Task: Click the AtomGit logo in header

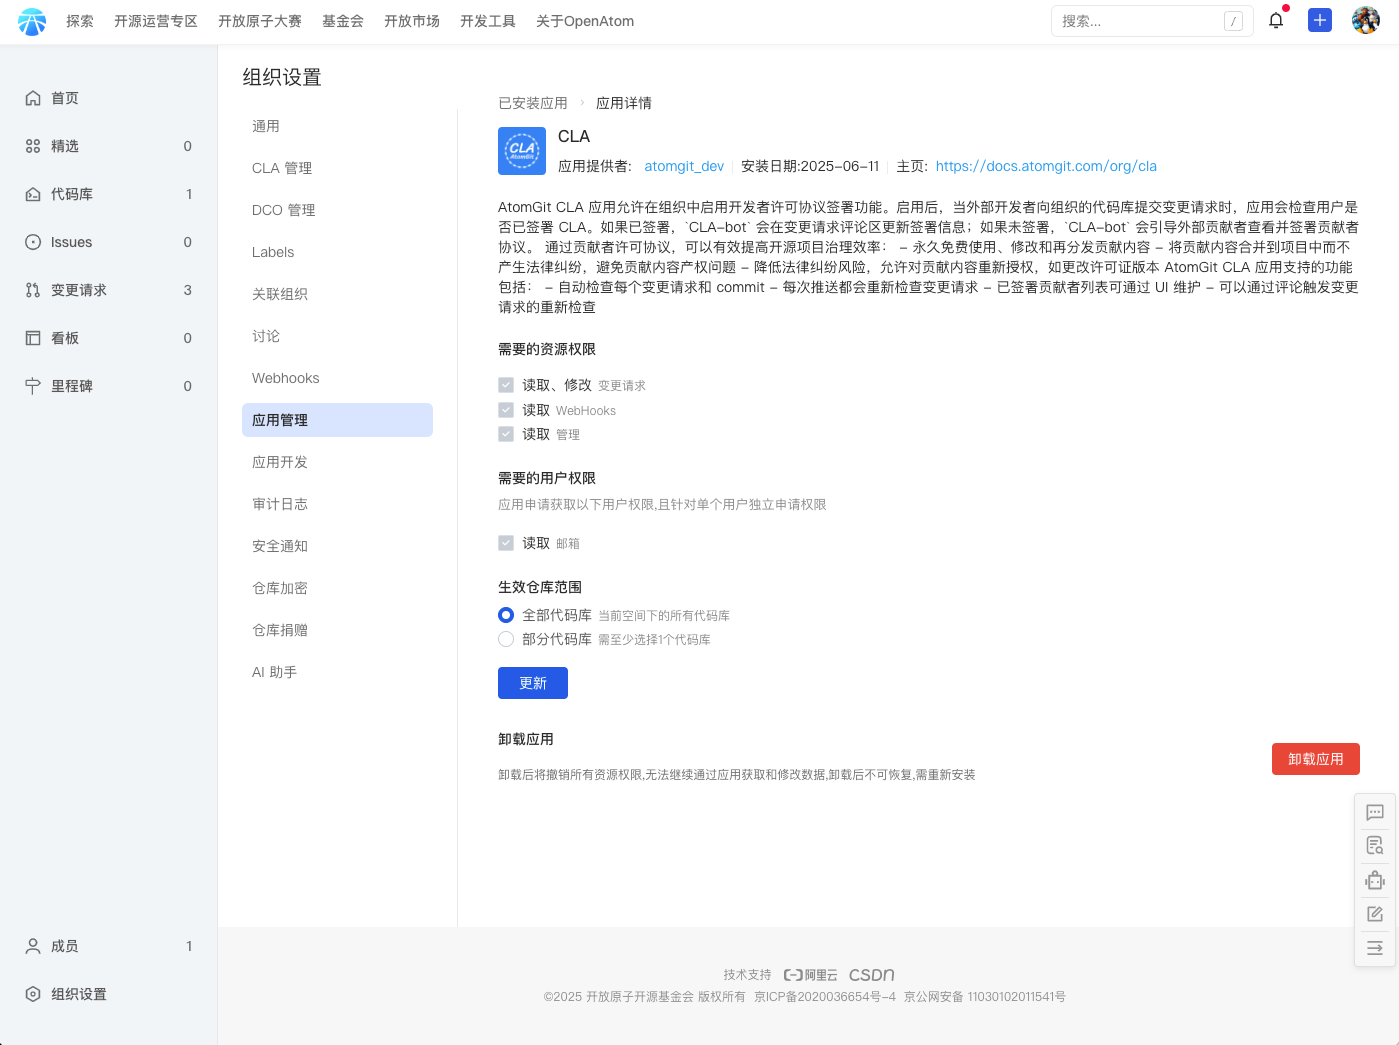Action: coord(32,21)
